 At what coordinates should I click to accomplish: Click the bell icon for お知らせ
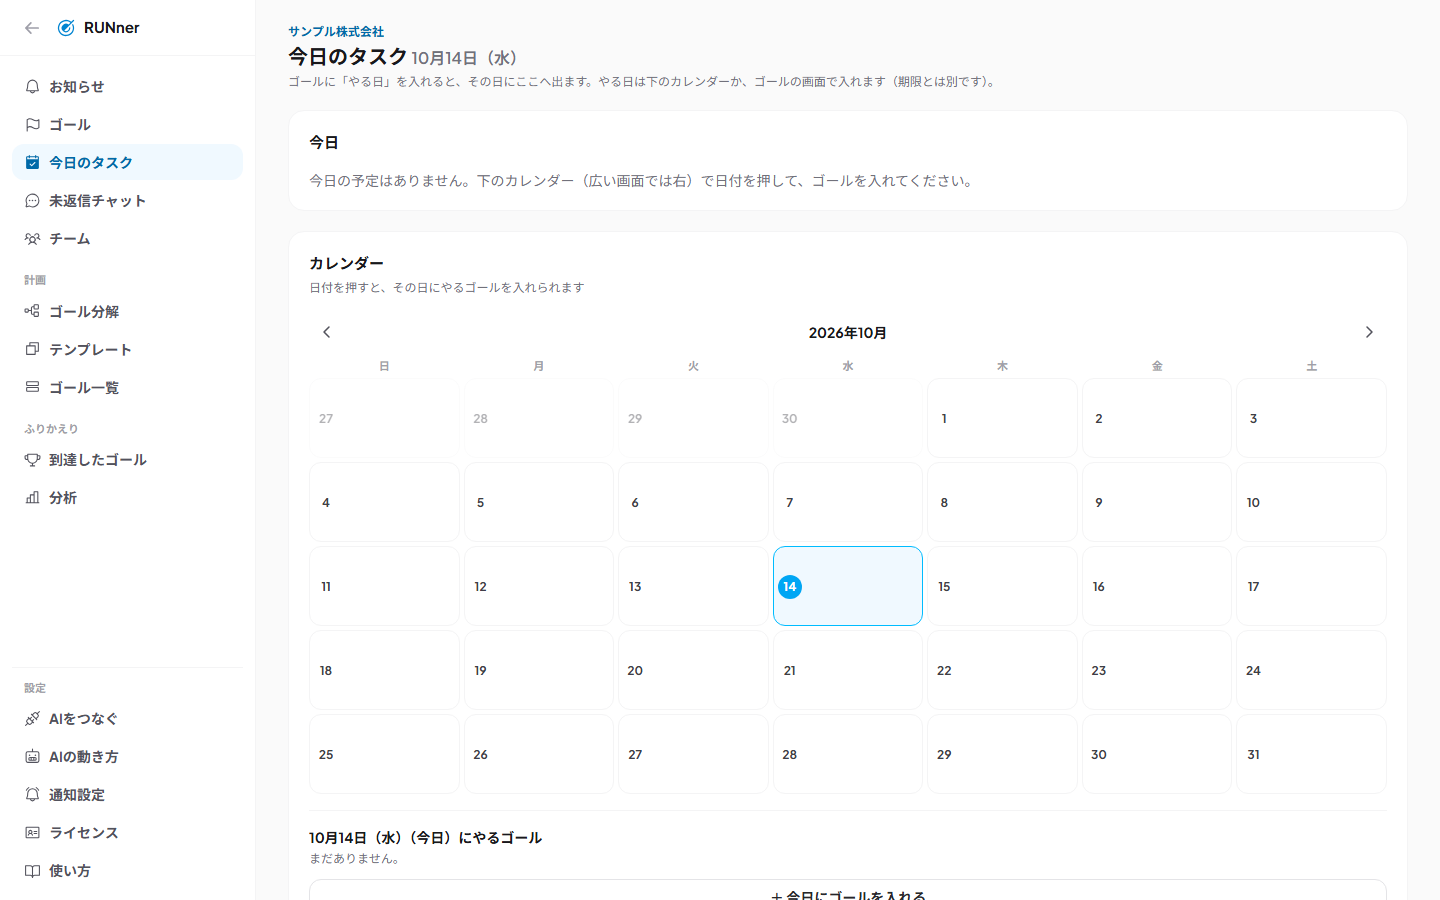pos(32,87)
